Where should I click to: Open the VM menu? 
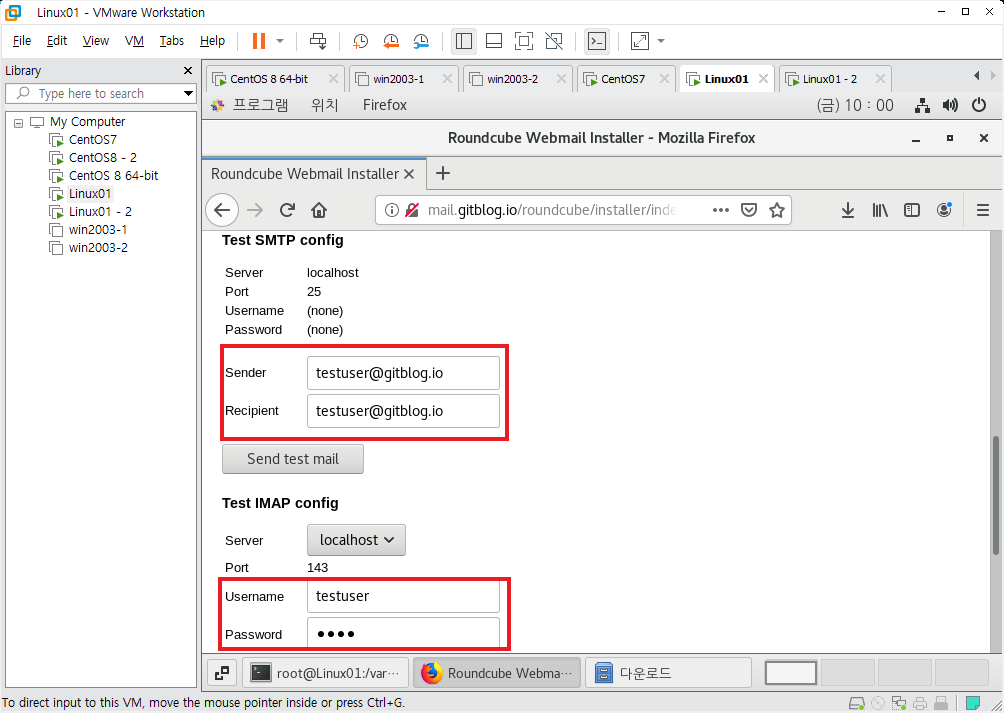click(134, 40)
